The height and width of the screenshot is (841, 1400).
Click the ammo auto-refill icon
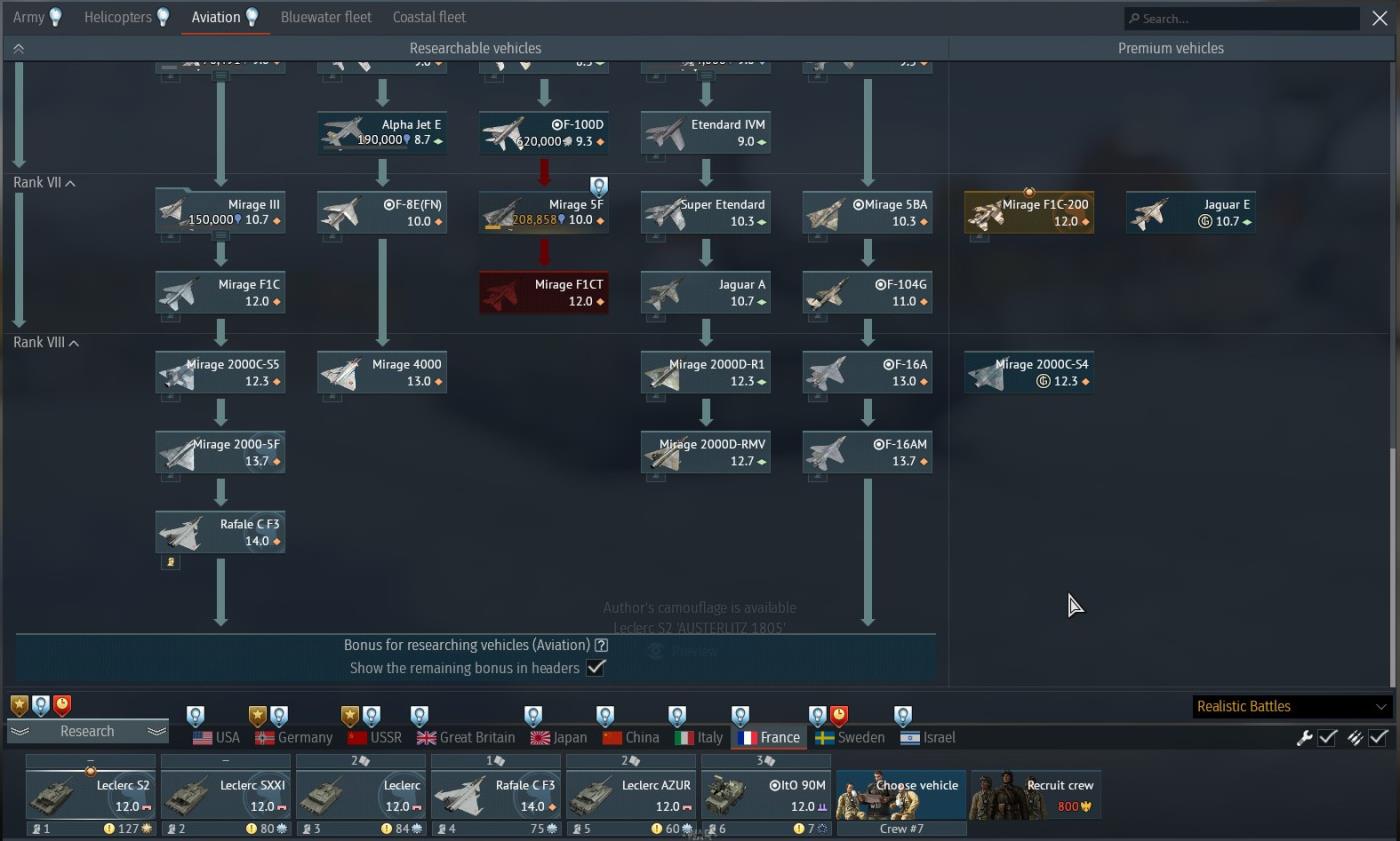[1354, 737]
